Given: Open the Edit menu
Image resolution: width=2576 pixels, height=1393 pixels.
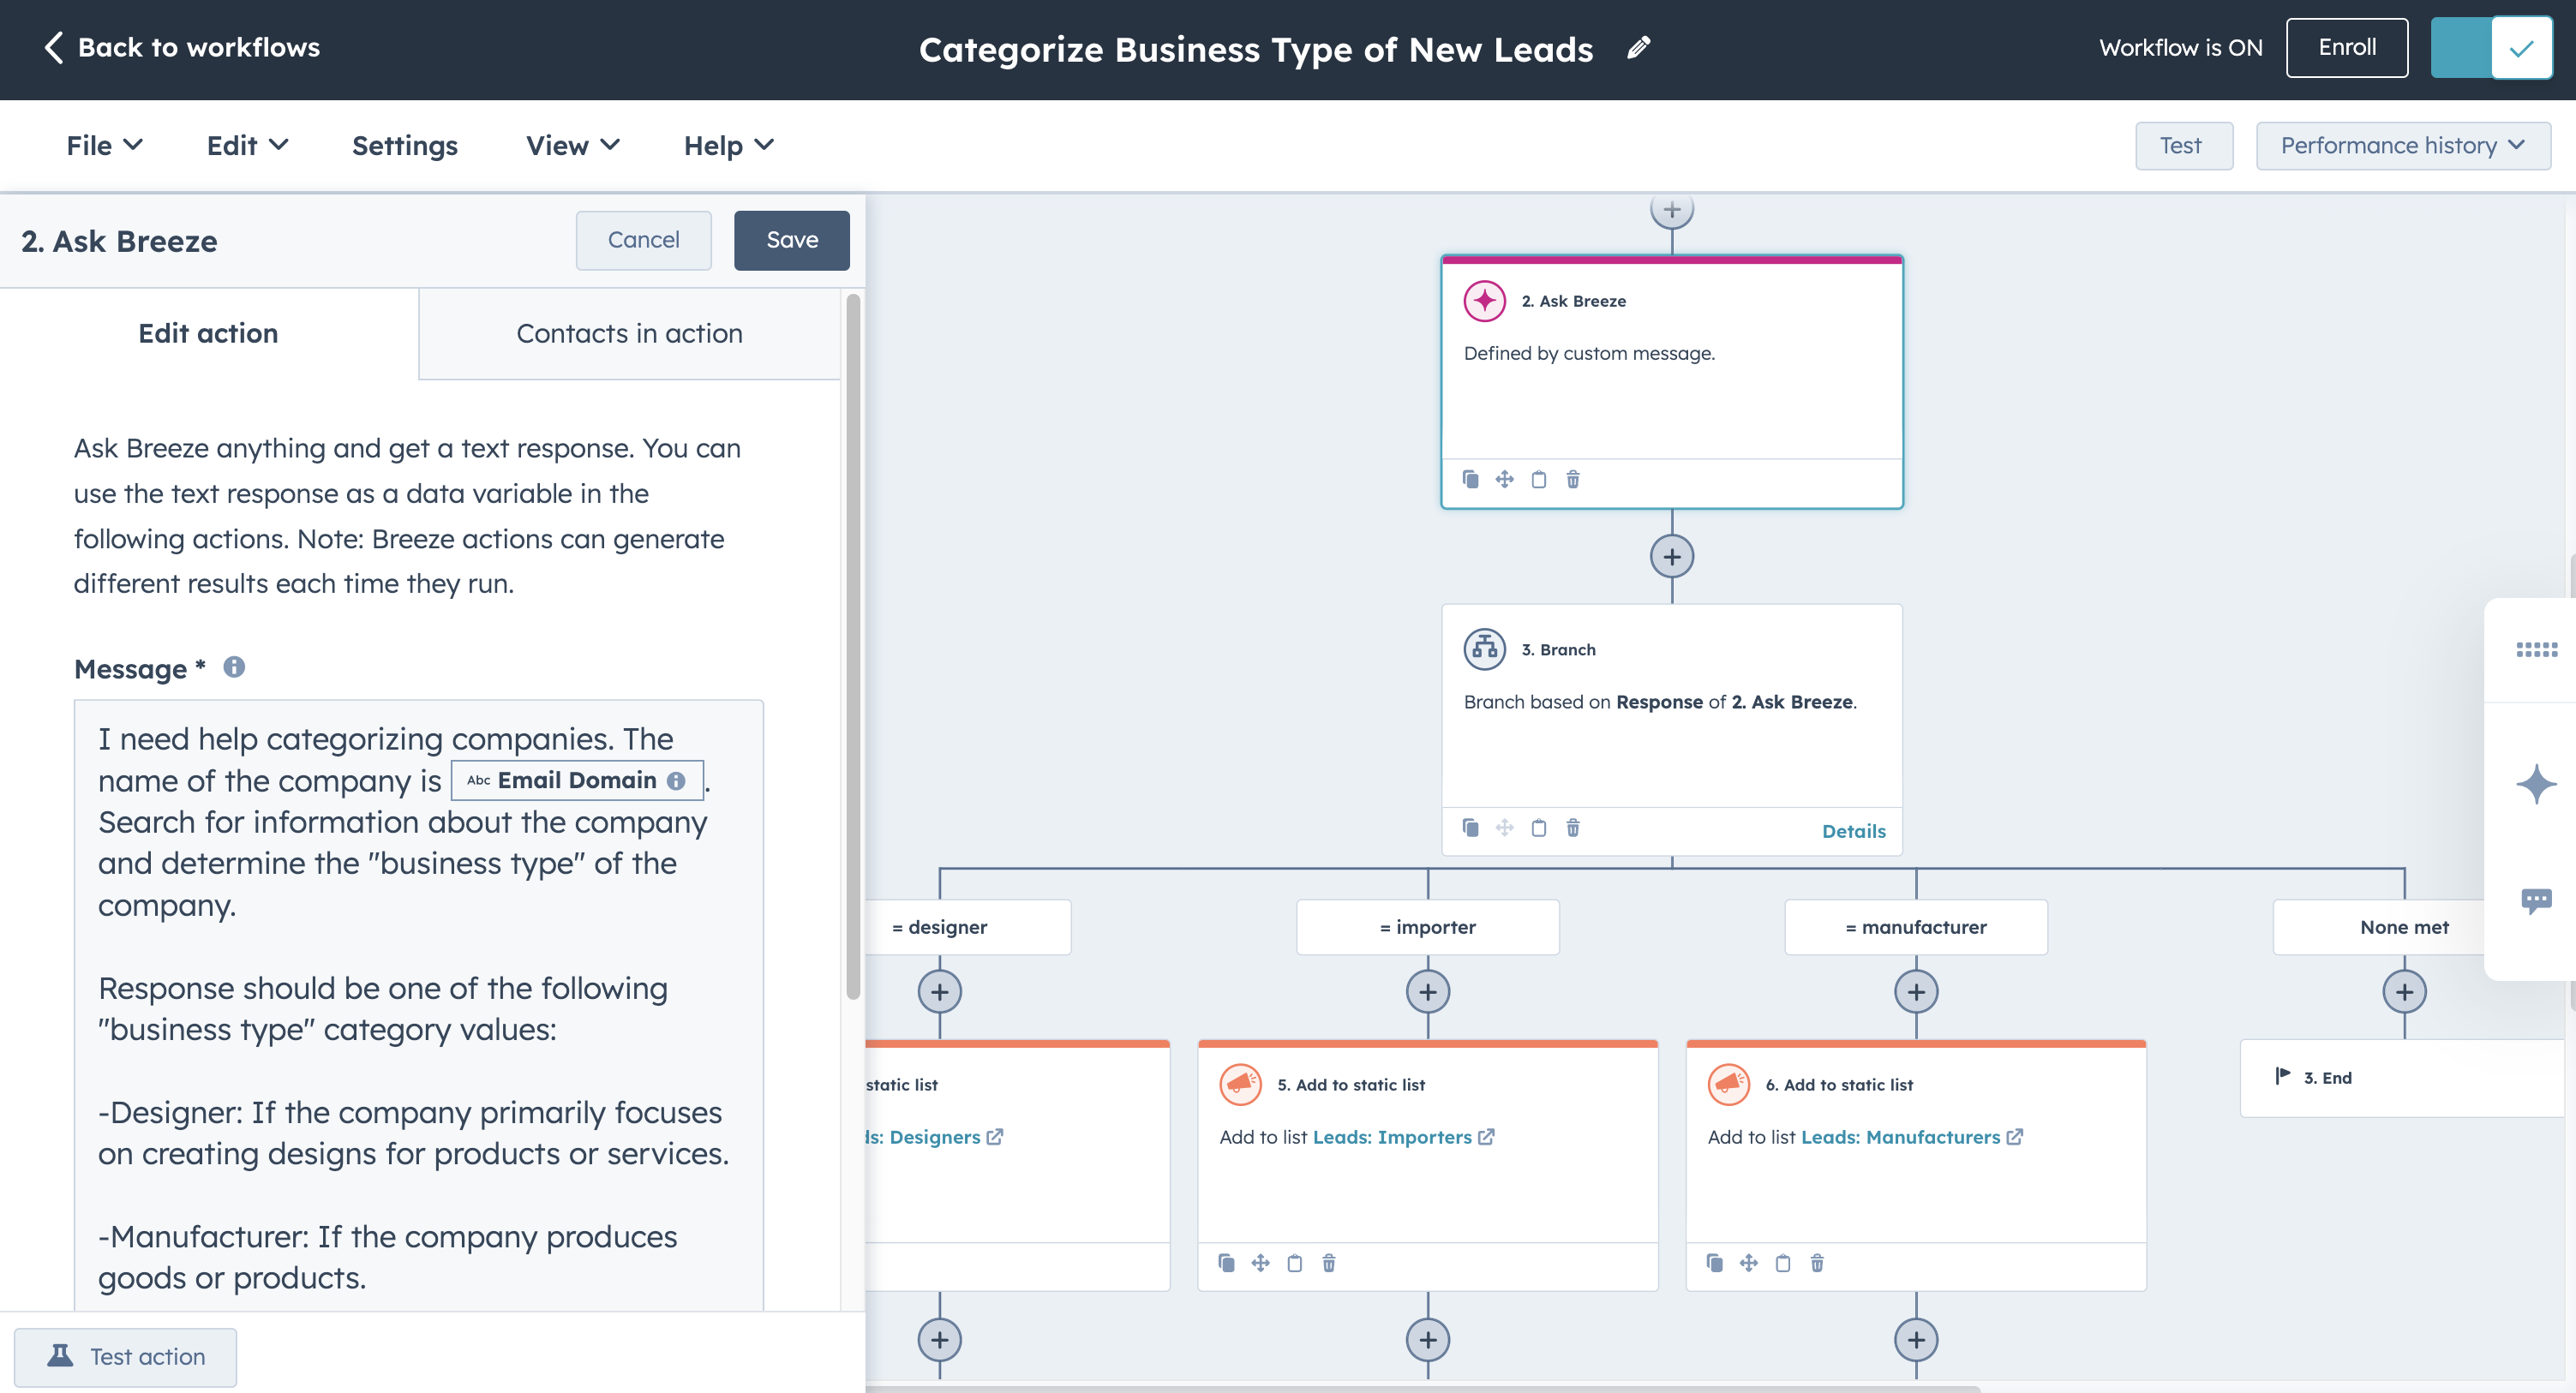Looking at the screenshot, I should click(247, 146).
